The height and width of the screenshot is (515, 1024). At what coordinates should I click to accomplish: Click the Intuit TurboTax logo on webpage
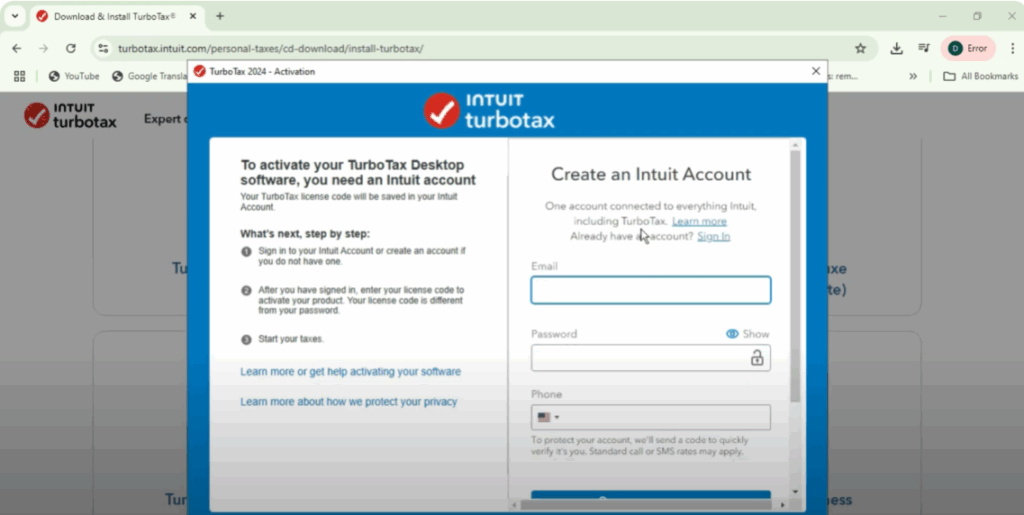(x=71, y=116)
